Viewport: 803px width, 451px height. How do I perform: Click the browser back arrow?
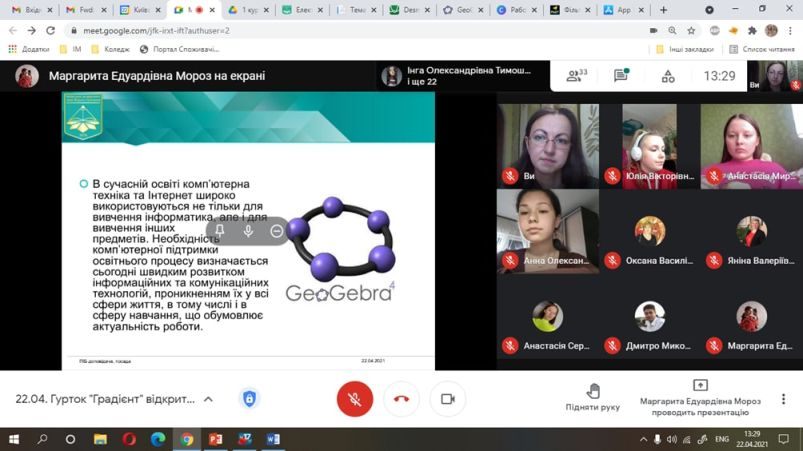[x=13, y=31]
